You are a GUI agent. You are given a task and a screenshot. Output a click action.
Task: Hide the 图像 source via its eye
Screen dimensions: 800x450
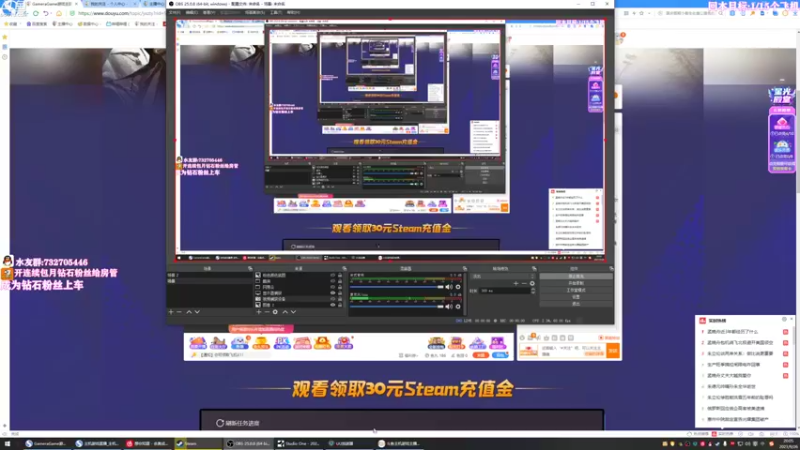(x=333, y=305)
